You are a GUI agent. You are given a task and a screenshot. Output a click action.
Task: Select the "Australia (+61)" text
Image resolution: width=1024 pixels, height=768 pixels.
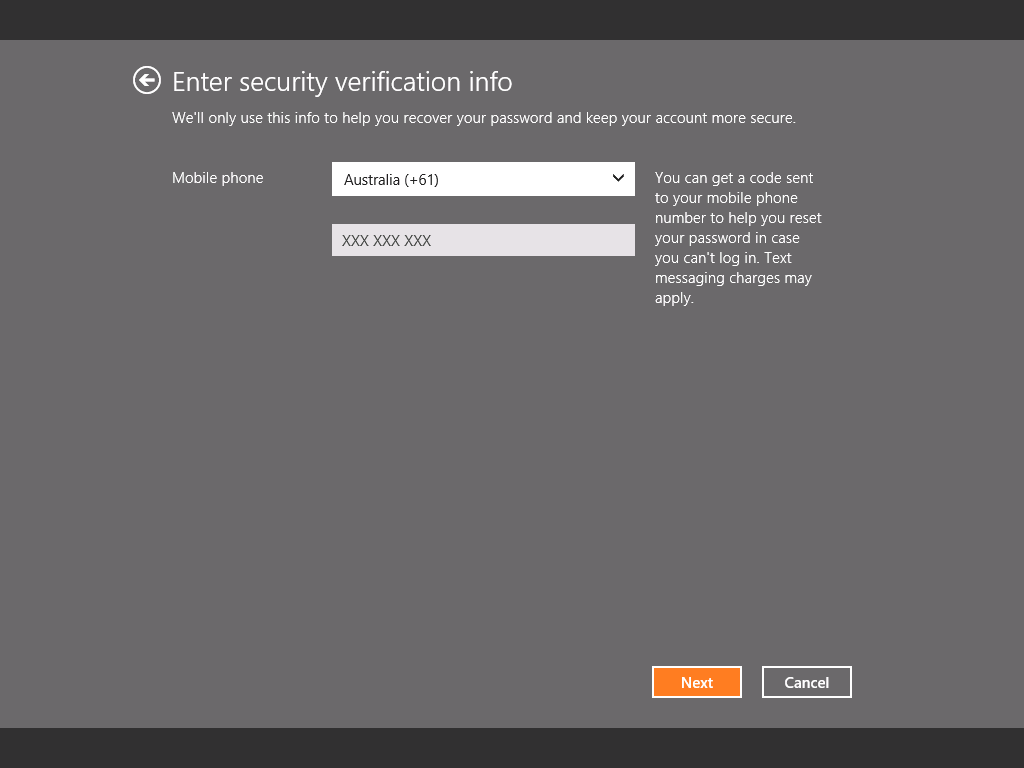click(391, 180)
